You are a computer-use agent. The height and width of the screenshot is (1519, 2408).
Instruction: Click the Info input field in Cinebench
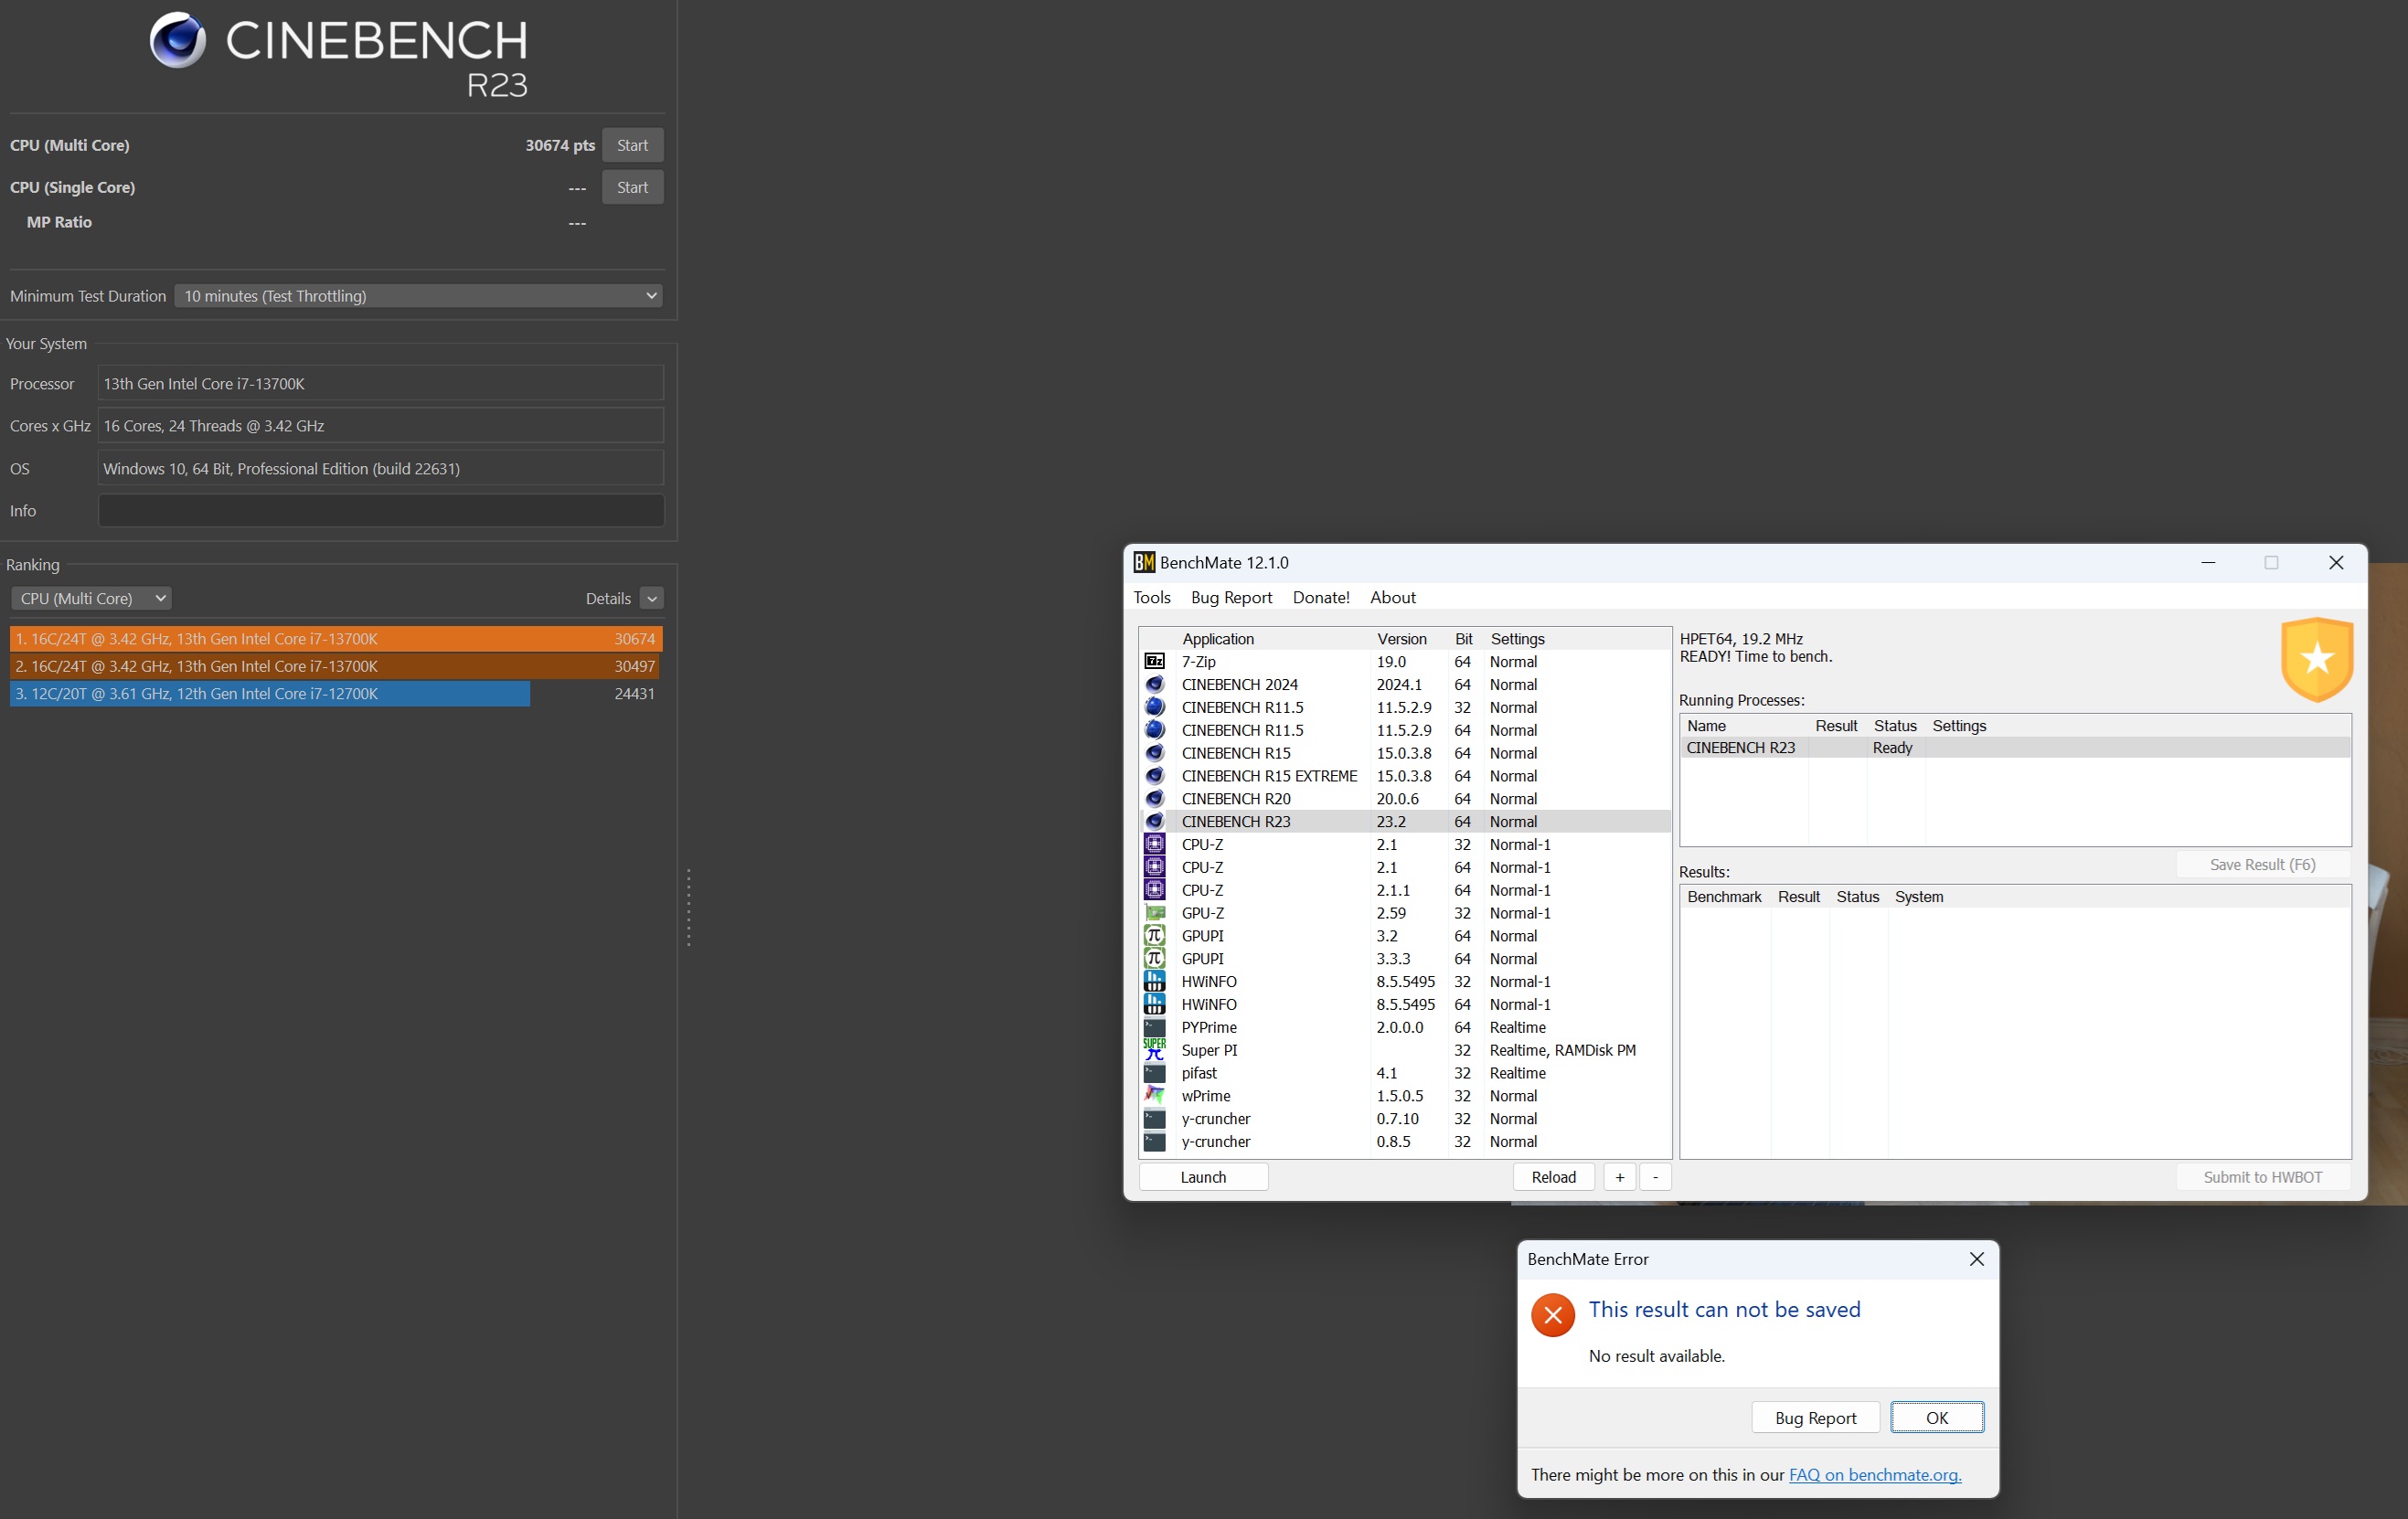(x=381, y=511)
